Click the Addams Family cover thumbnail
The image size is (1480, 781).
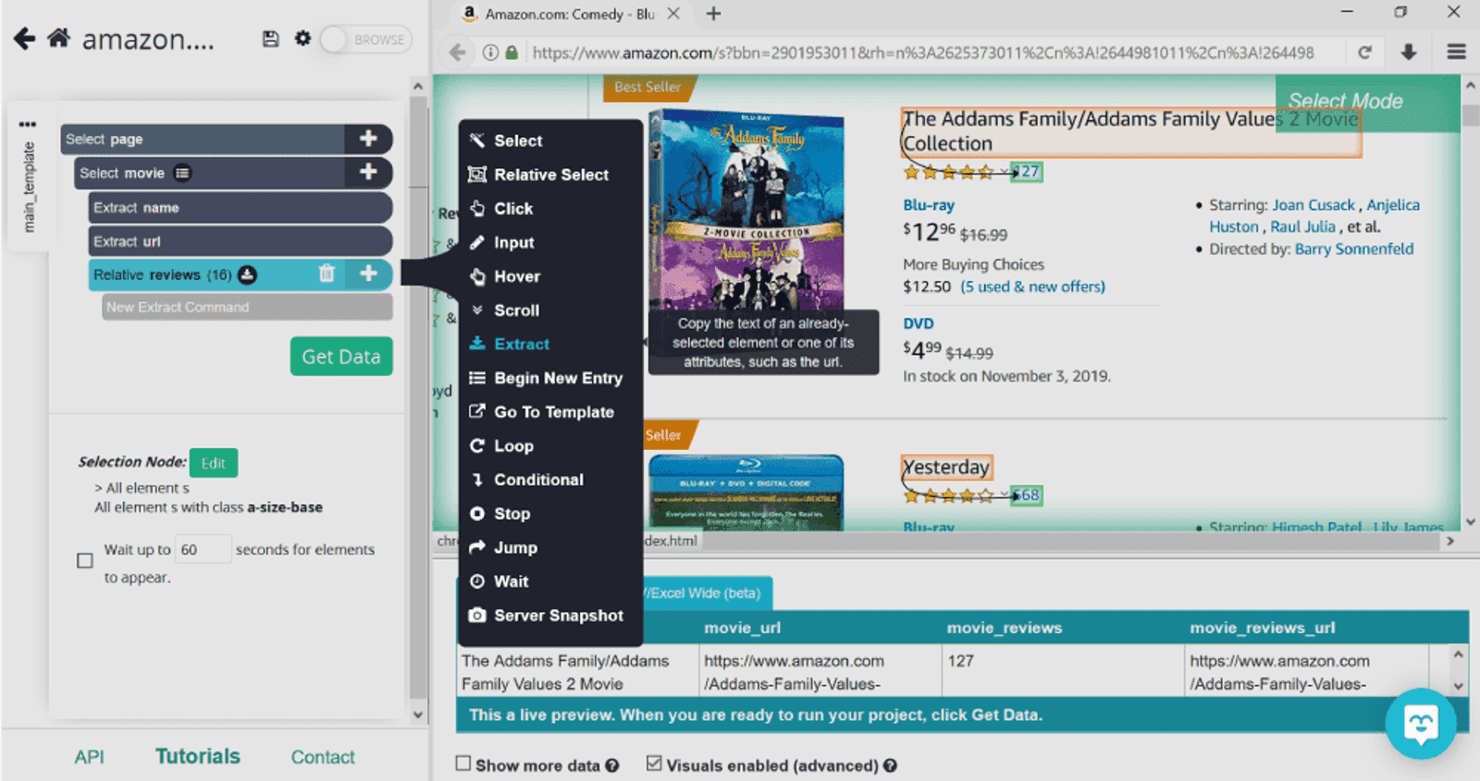[747, 210]
